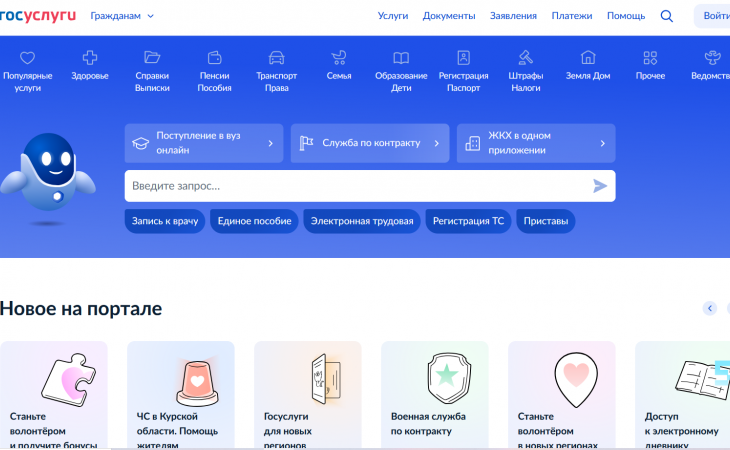Open the Транспорт Права car icon
The image size is (730, 450).
(x=277, y=58)
